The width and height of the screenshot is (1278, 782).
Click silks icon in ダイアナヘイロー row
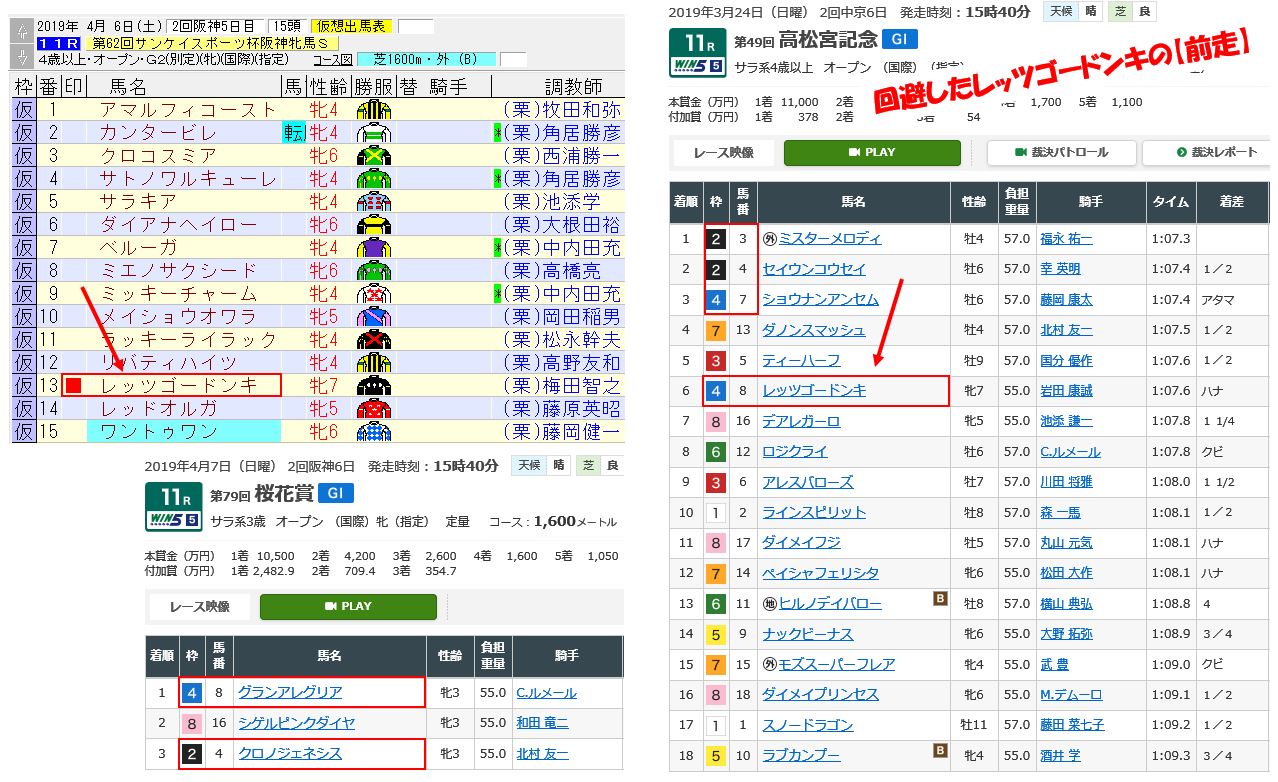[373, 225]
